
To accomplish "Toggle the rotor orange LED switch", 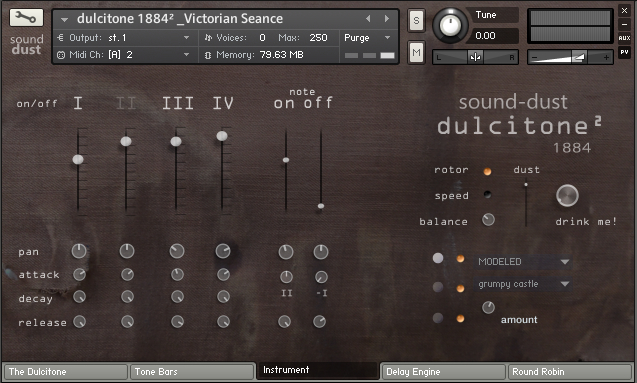I will [487, 171].
